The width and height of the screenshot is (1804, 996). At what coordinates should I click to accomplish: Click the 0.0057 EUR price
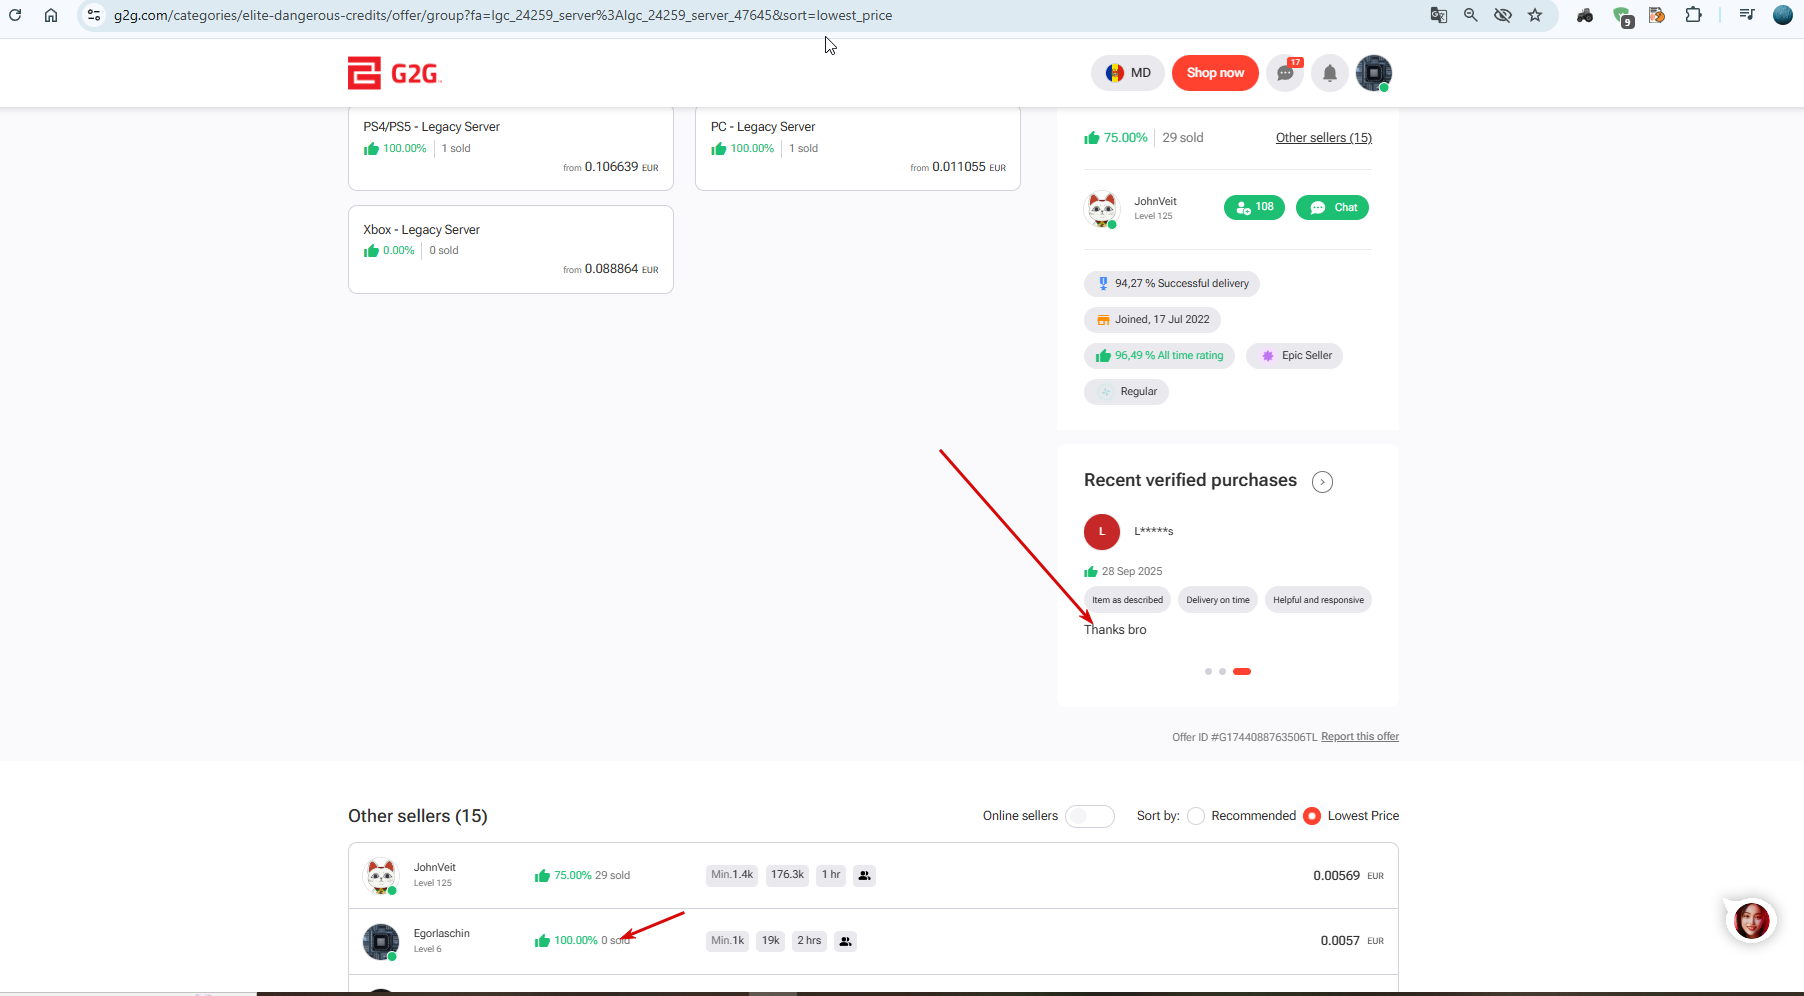coord(1352,941)
